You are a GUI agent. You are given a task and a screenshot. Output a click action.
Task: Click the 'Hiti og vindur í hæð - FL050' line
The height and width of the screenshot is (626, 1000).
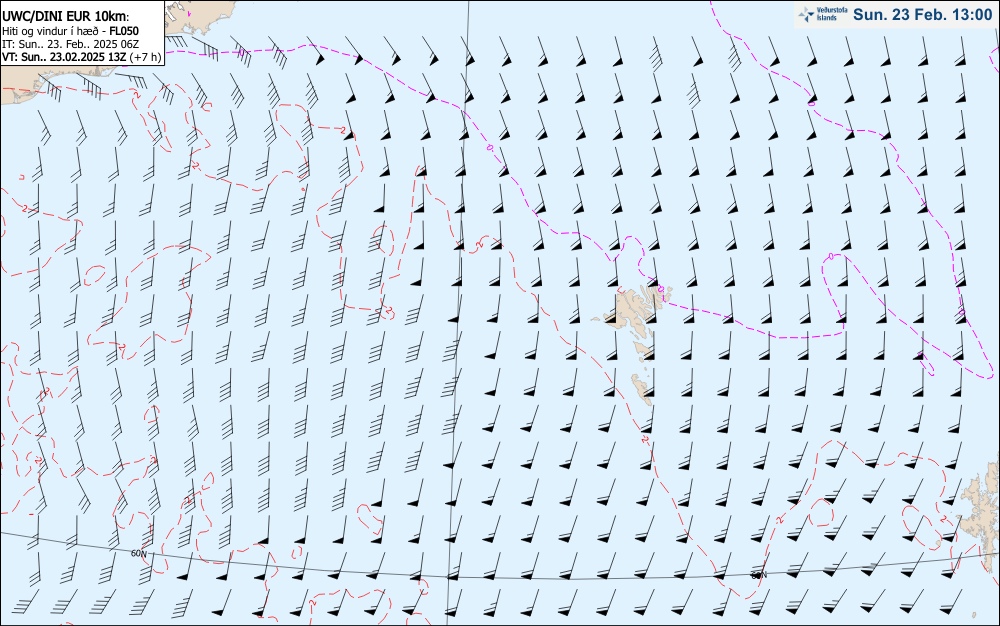click(x=70, y=31)
